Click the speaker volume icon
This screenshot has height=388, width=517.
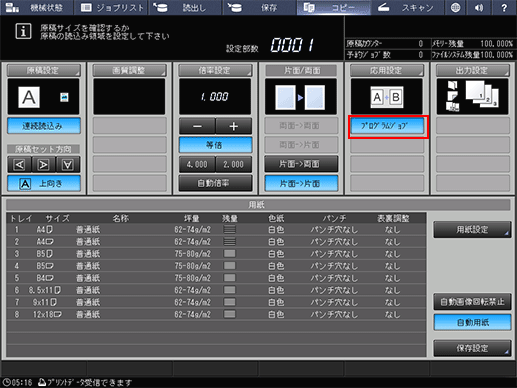[x=479, y=8]
